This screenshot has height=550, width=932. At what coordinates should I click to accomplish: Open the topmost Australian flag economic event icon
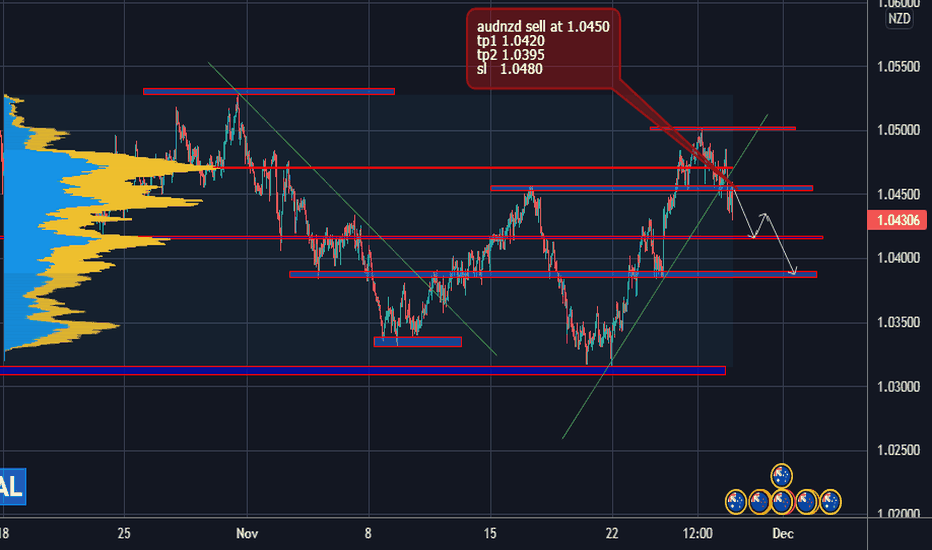[x=782, y=476]
